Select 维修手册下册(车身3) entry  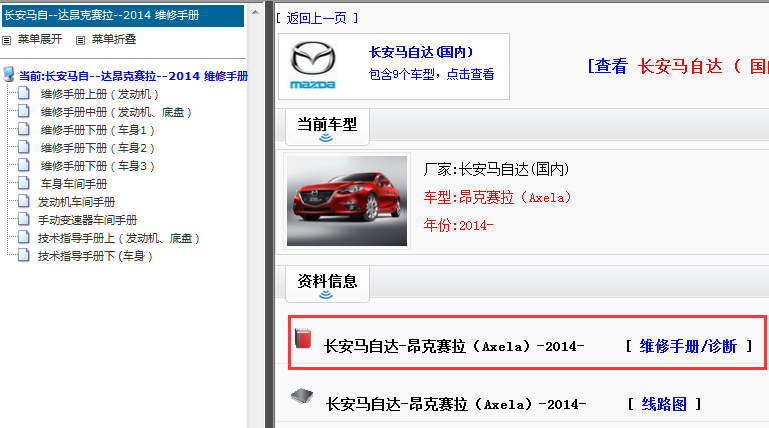tap(98, 166)
